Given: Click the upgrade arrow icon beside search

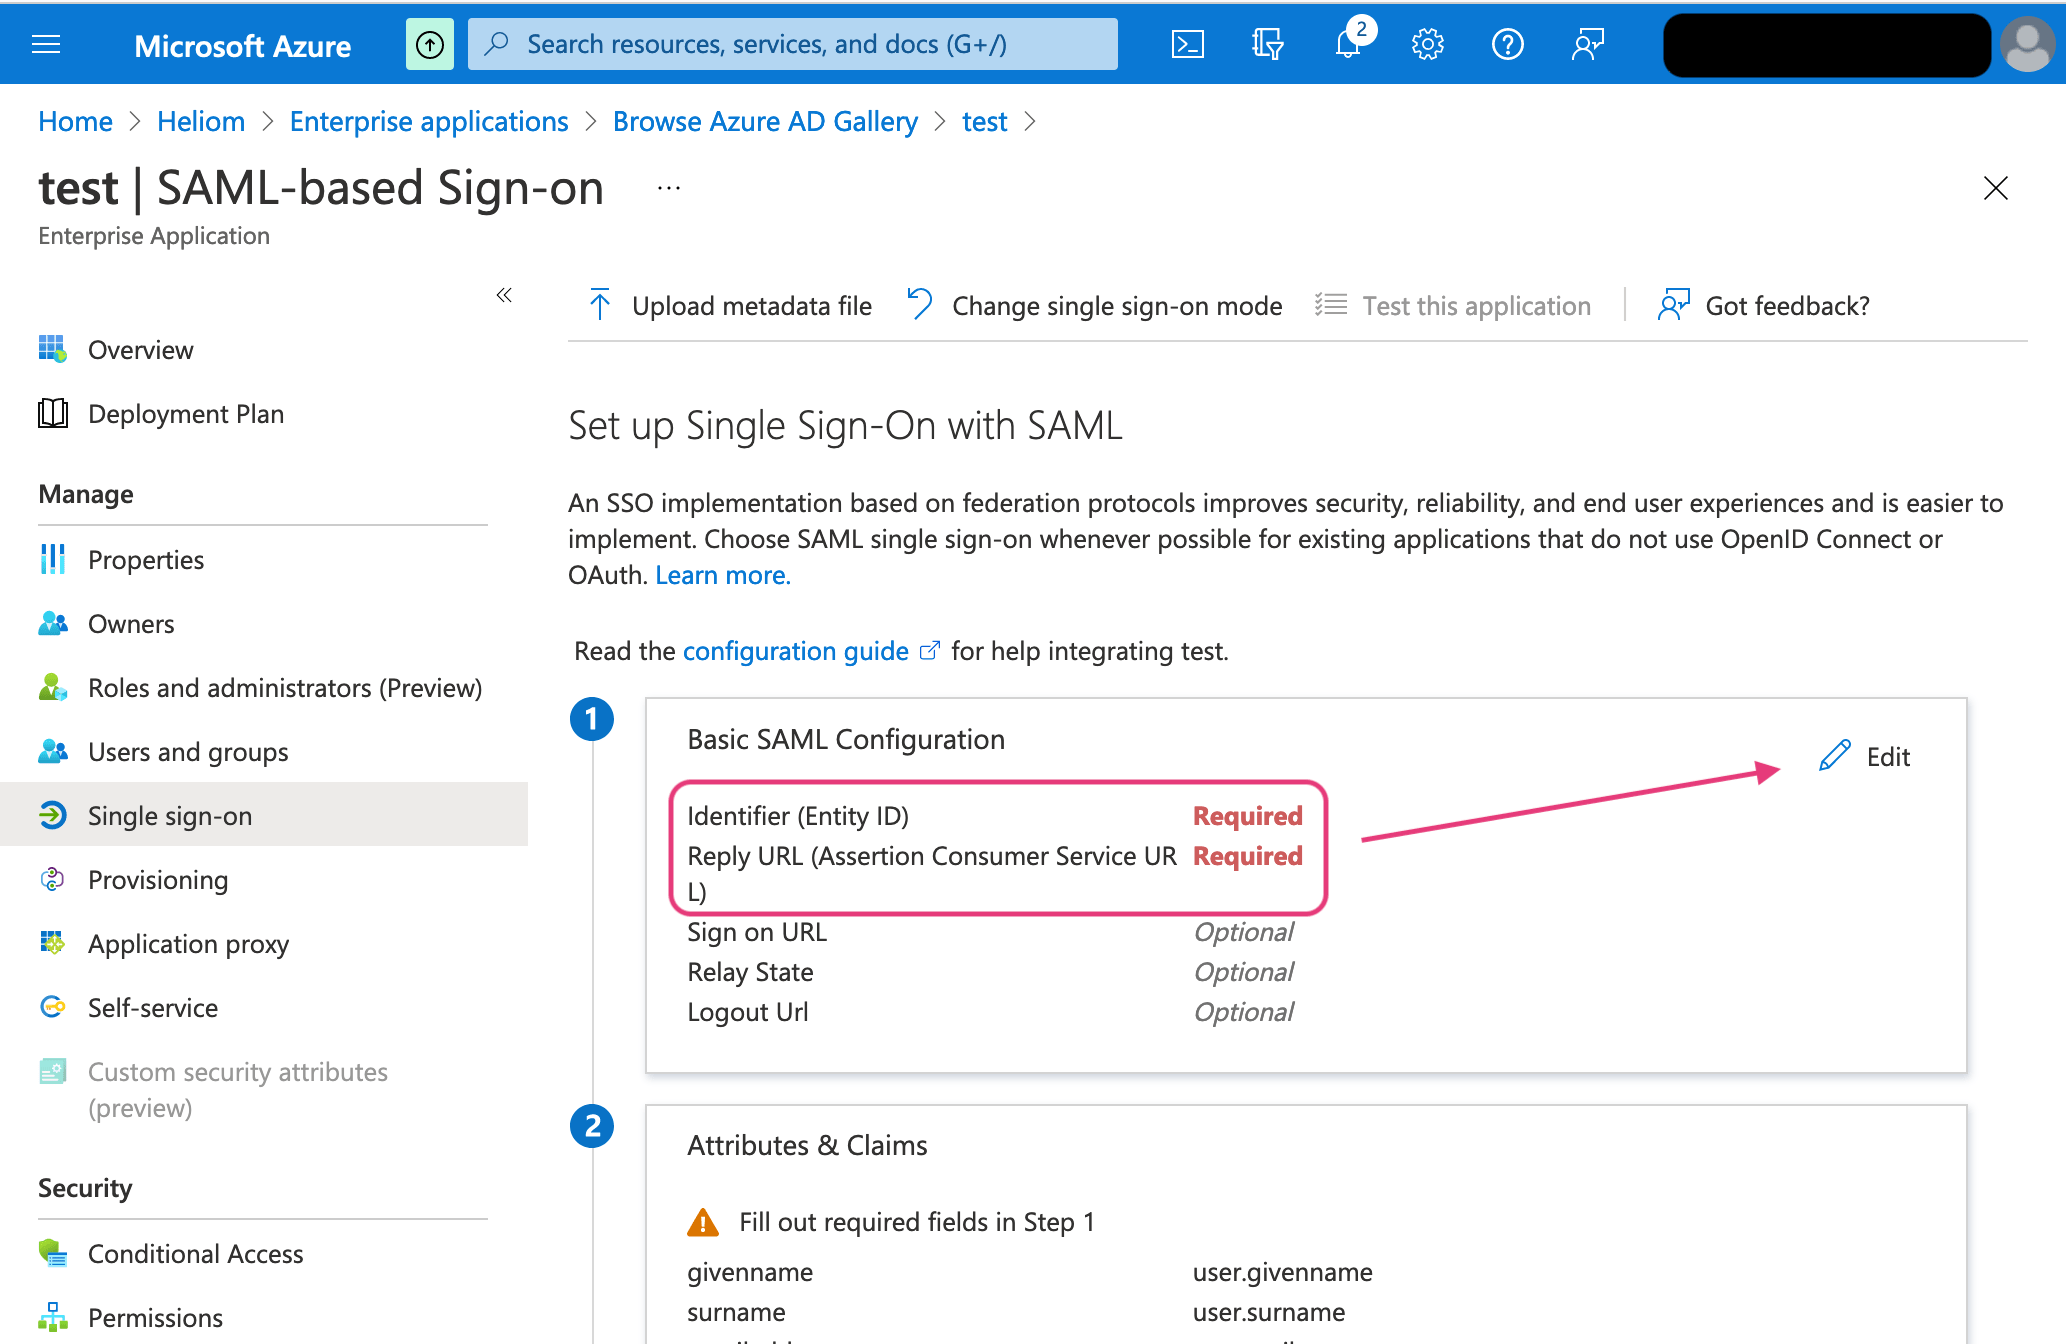Looking at the screenshot, I should pos(430,44).
